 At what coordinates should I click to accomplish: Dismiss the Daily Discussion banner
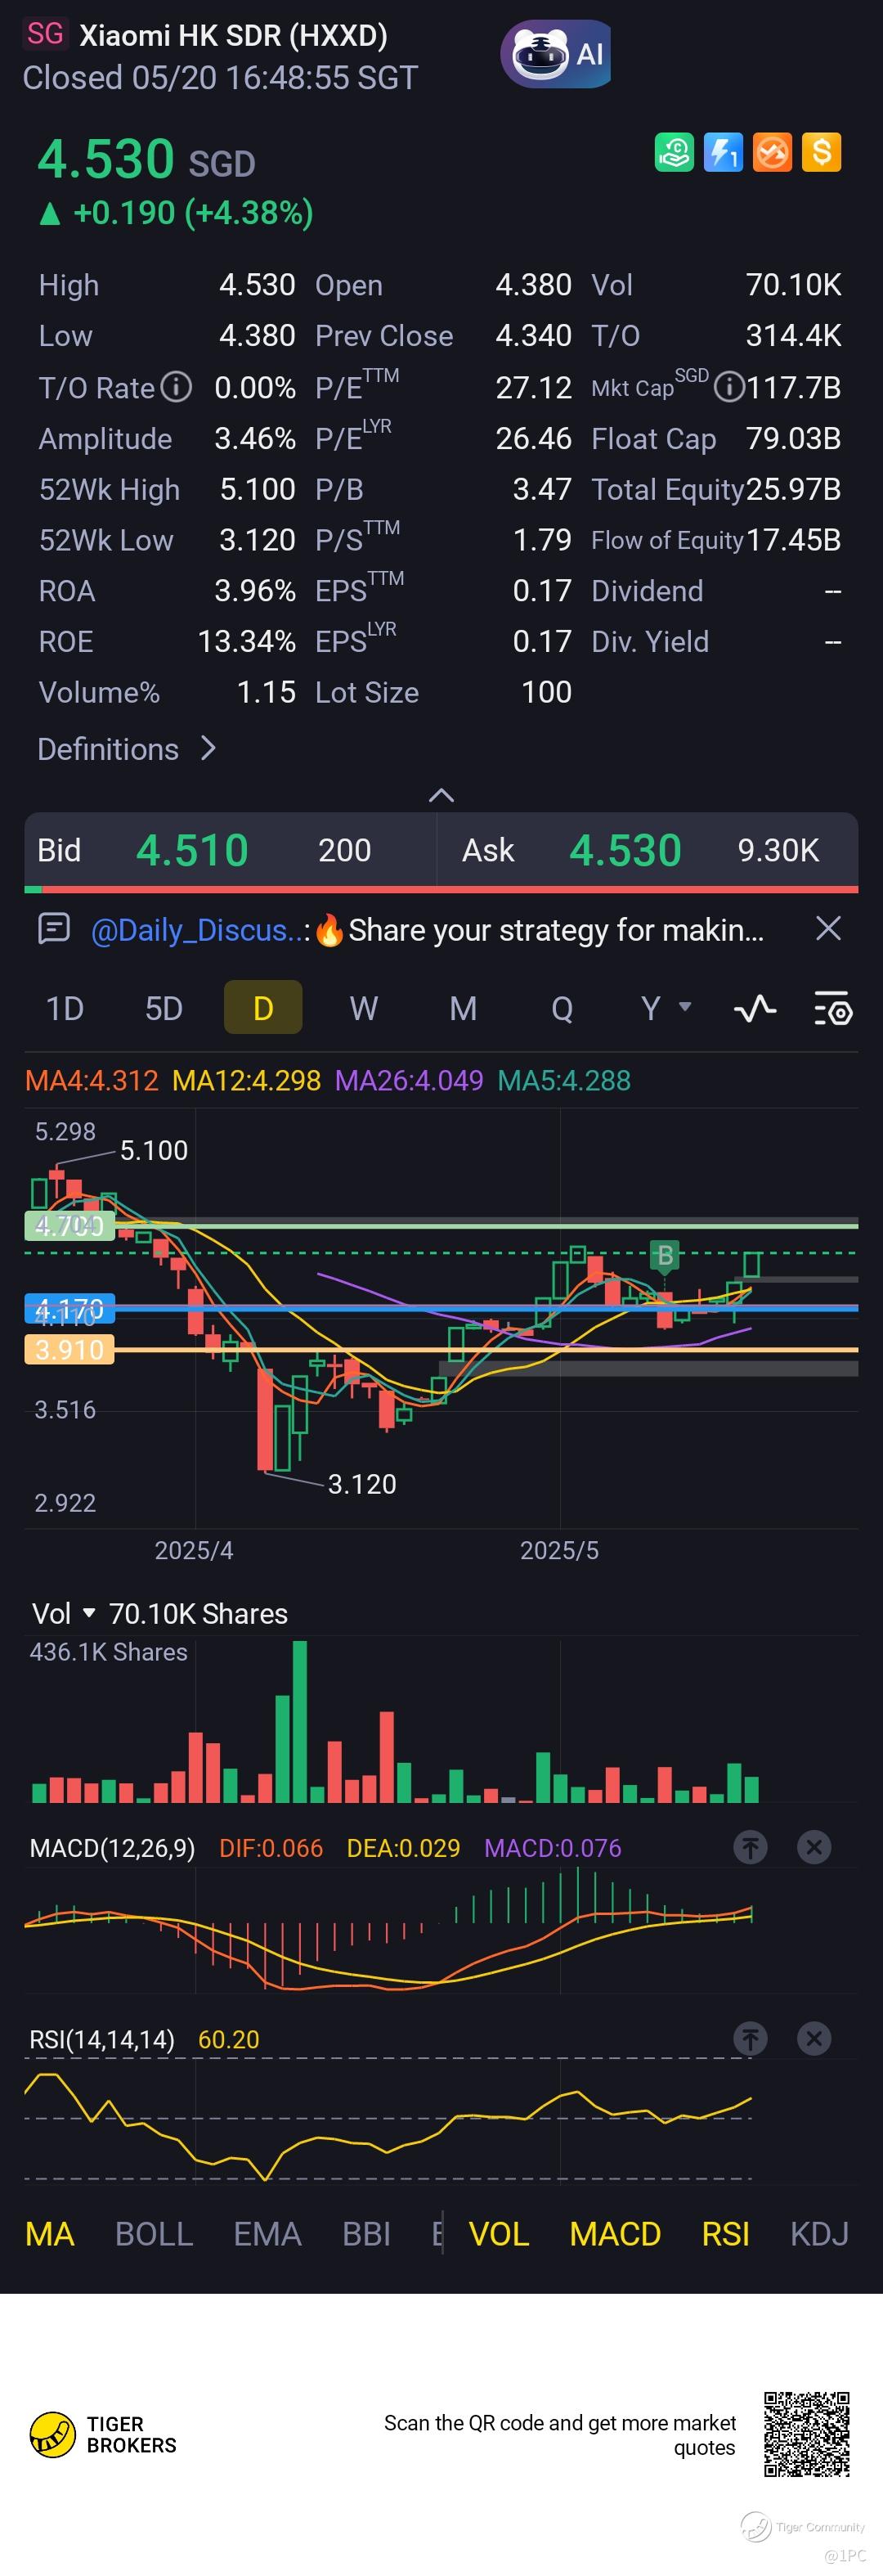[x=828, y=929]
